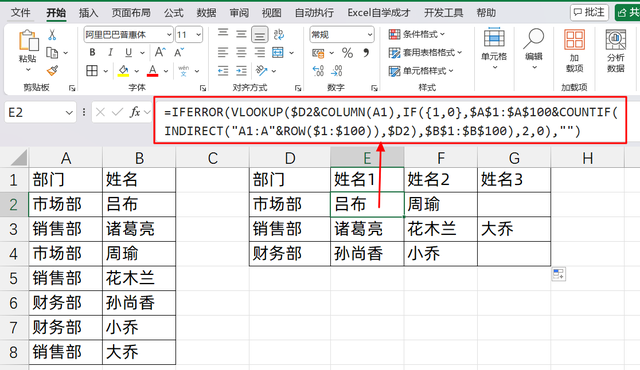Viewport: 640px width, 370px height.
Task: Open alignment settings dialog launcher
Action: 298,88
